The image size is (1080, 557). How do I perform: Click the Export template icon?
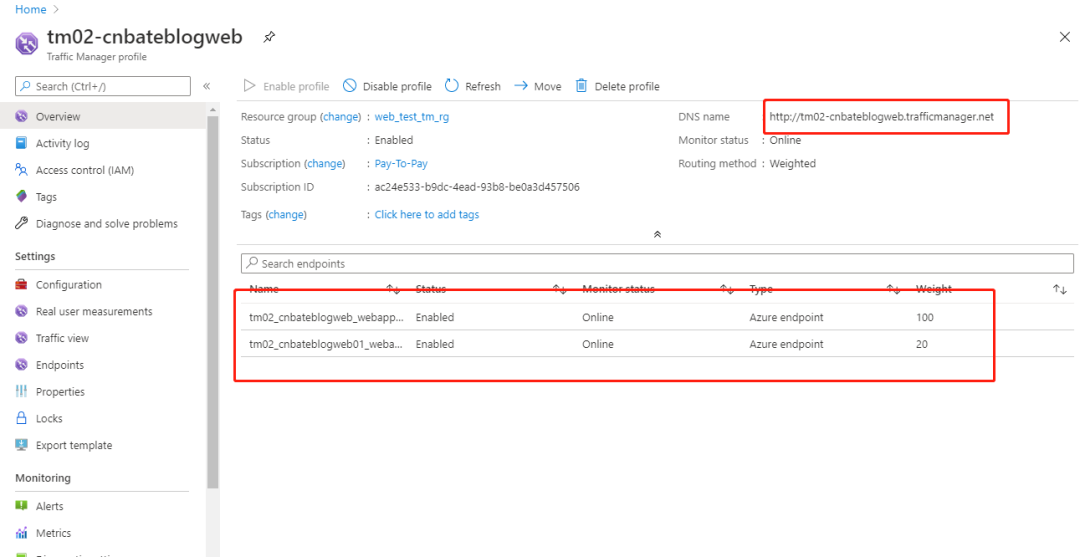21,445
